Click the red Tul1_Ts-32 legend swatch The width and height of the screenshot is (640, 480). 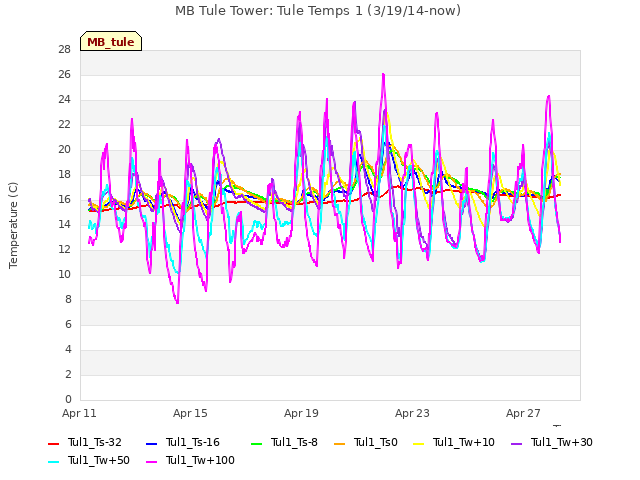tap(53, 444)
